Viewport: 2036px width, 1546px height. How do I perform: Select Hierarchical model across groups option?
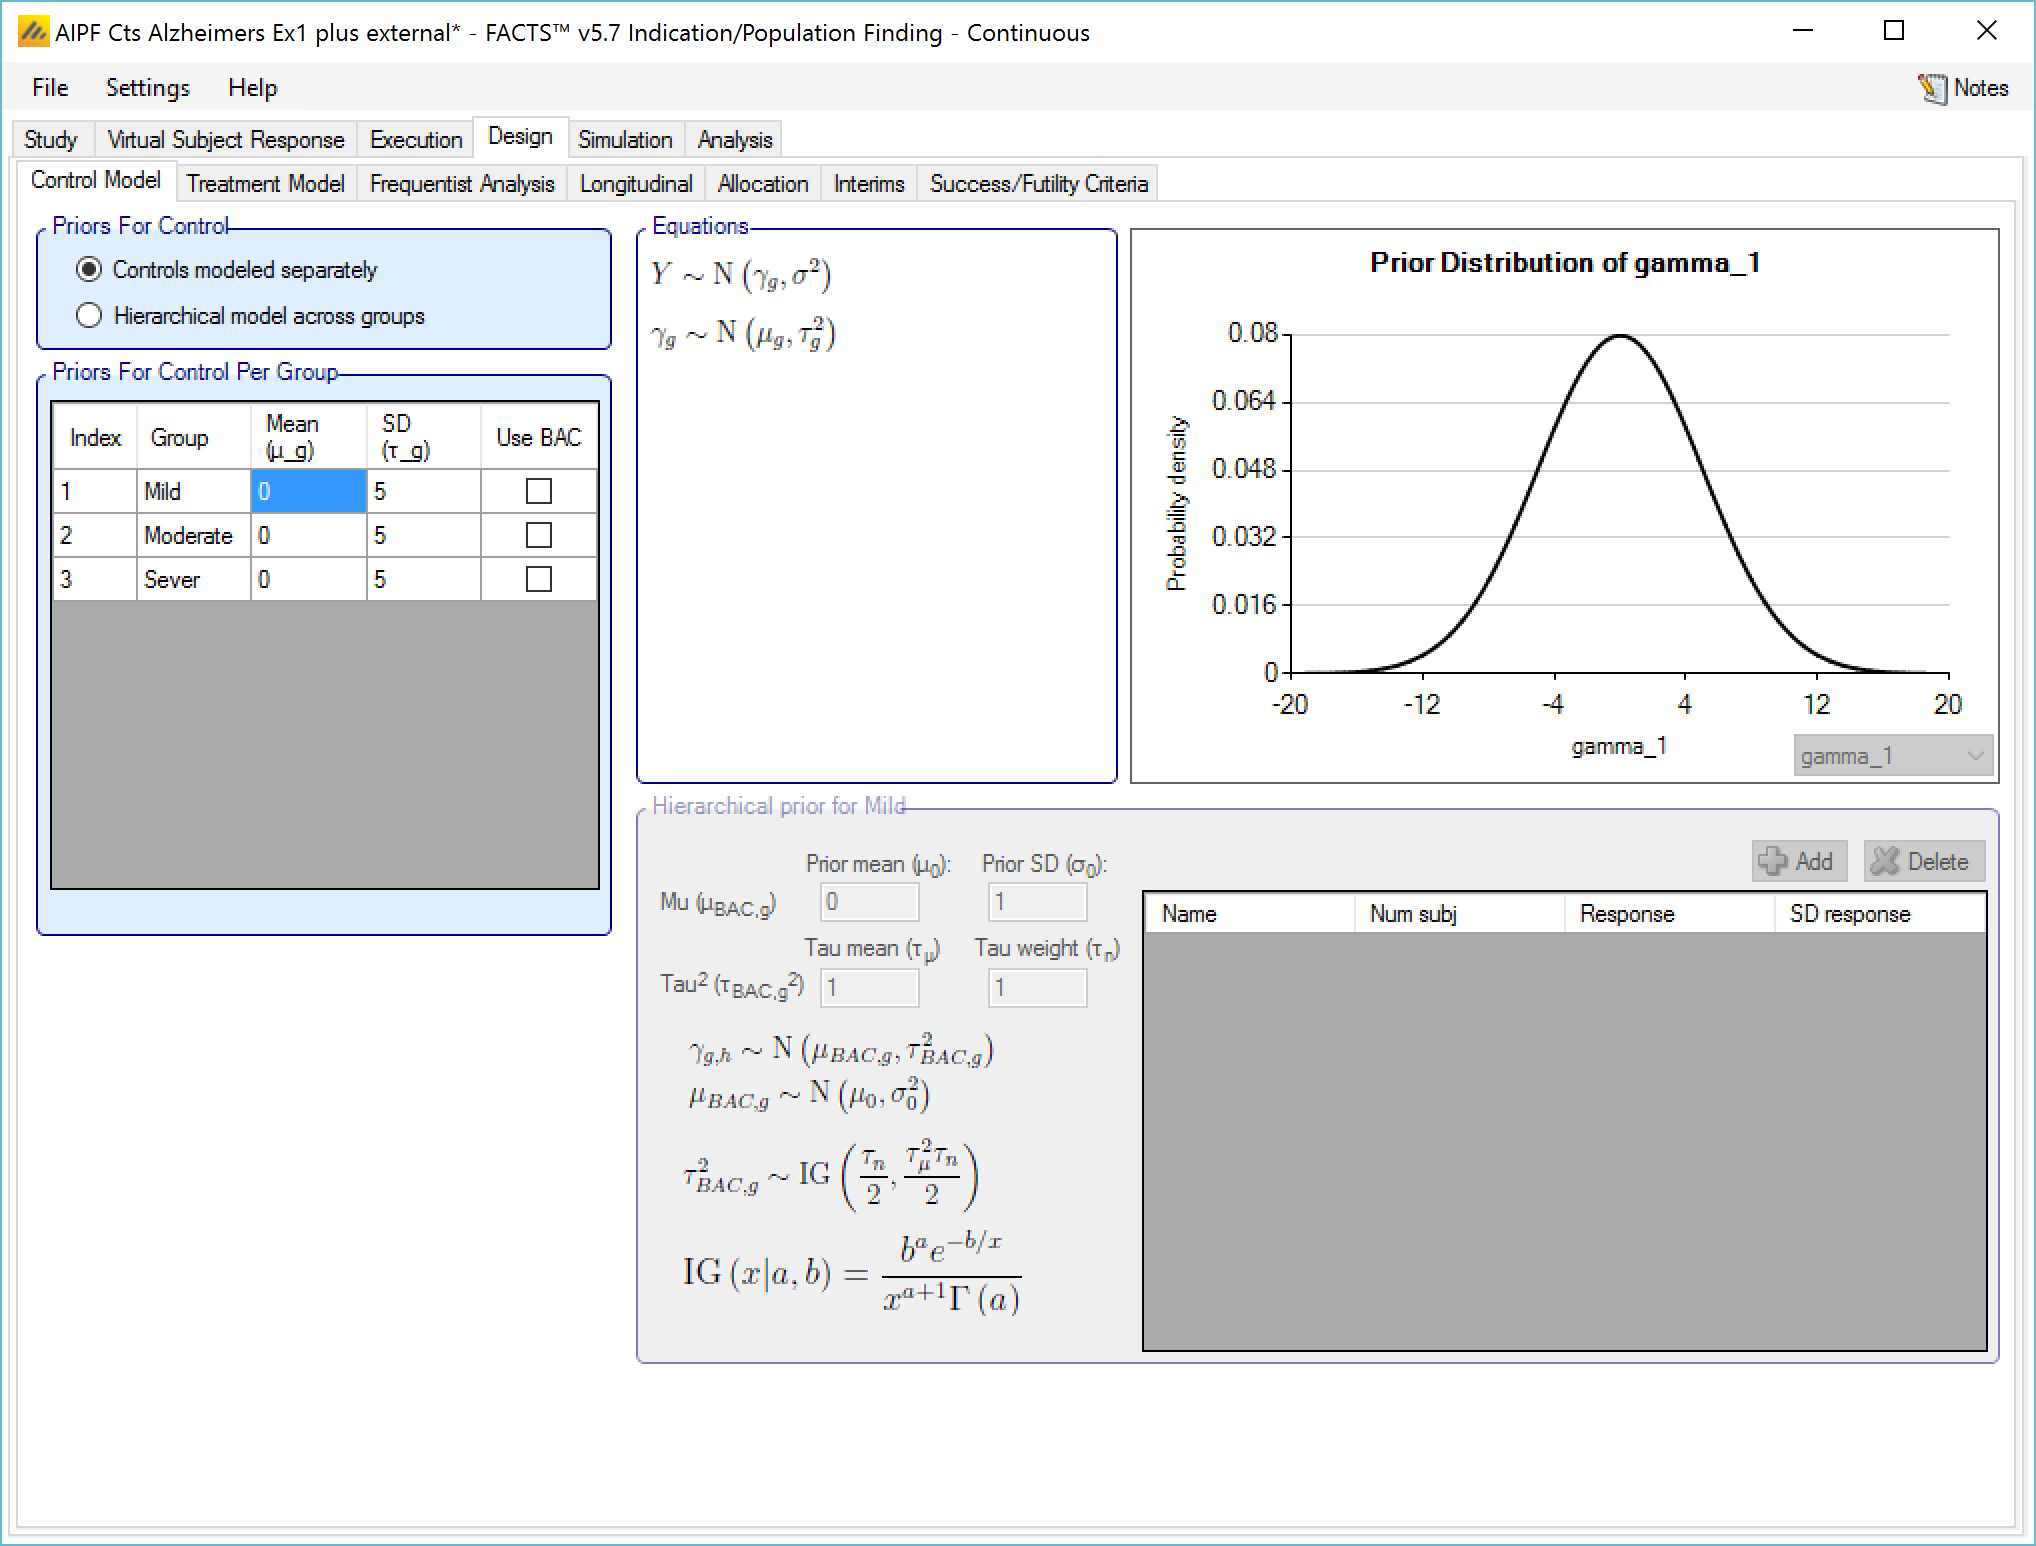[x=89, y=316]
